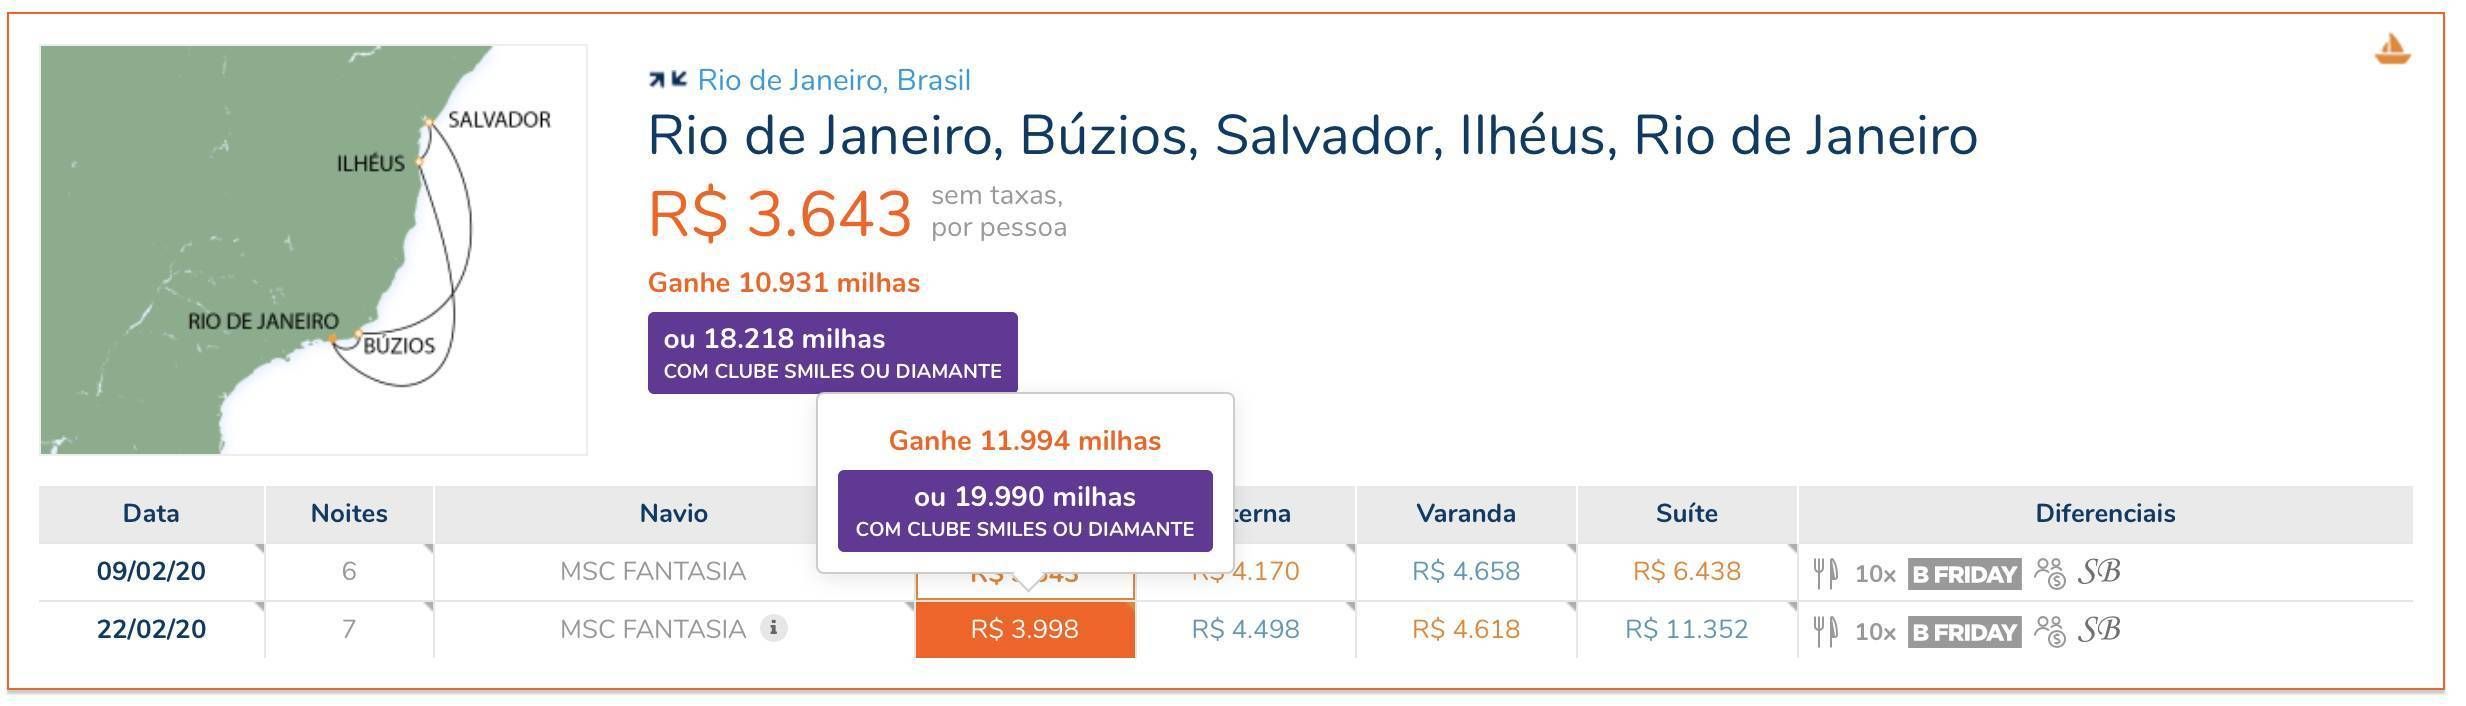Click the B FRIDAY badge for 22/02/20
The width and height of the screenshot is (2466, 706).
[1964, 632]
